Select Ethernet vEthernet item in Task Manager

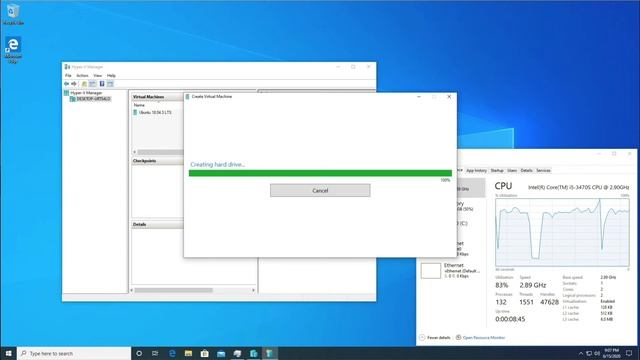452,271
